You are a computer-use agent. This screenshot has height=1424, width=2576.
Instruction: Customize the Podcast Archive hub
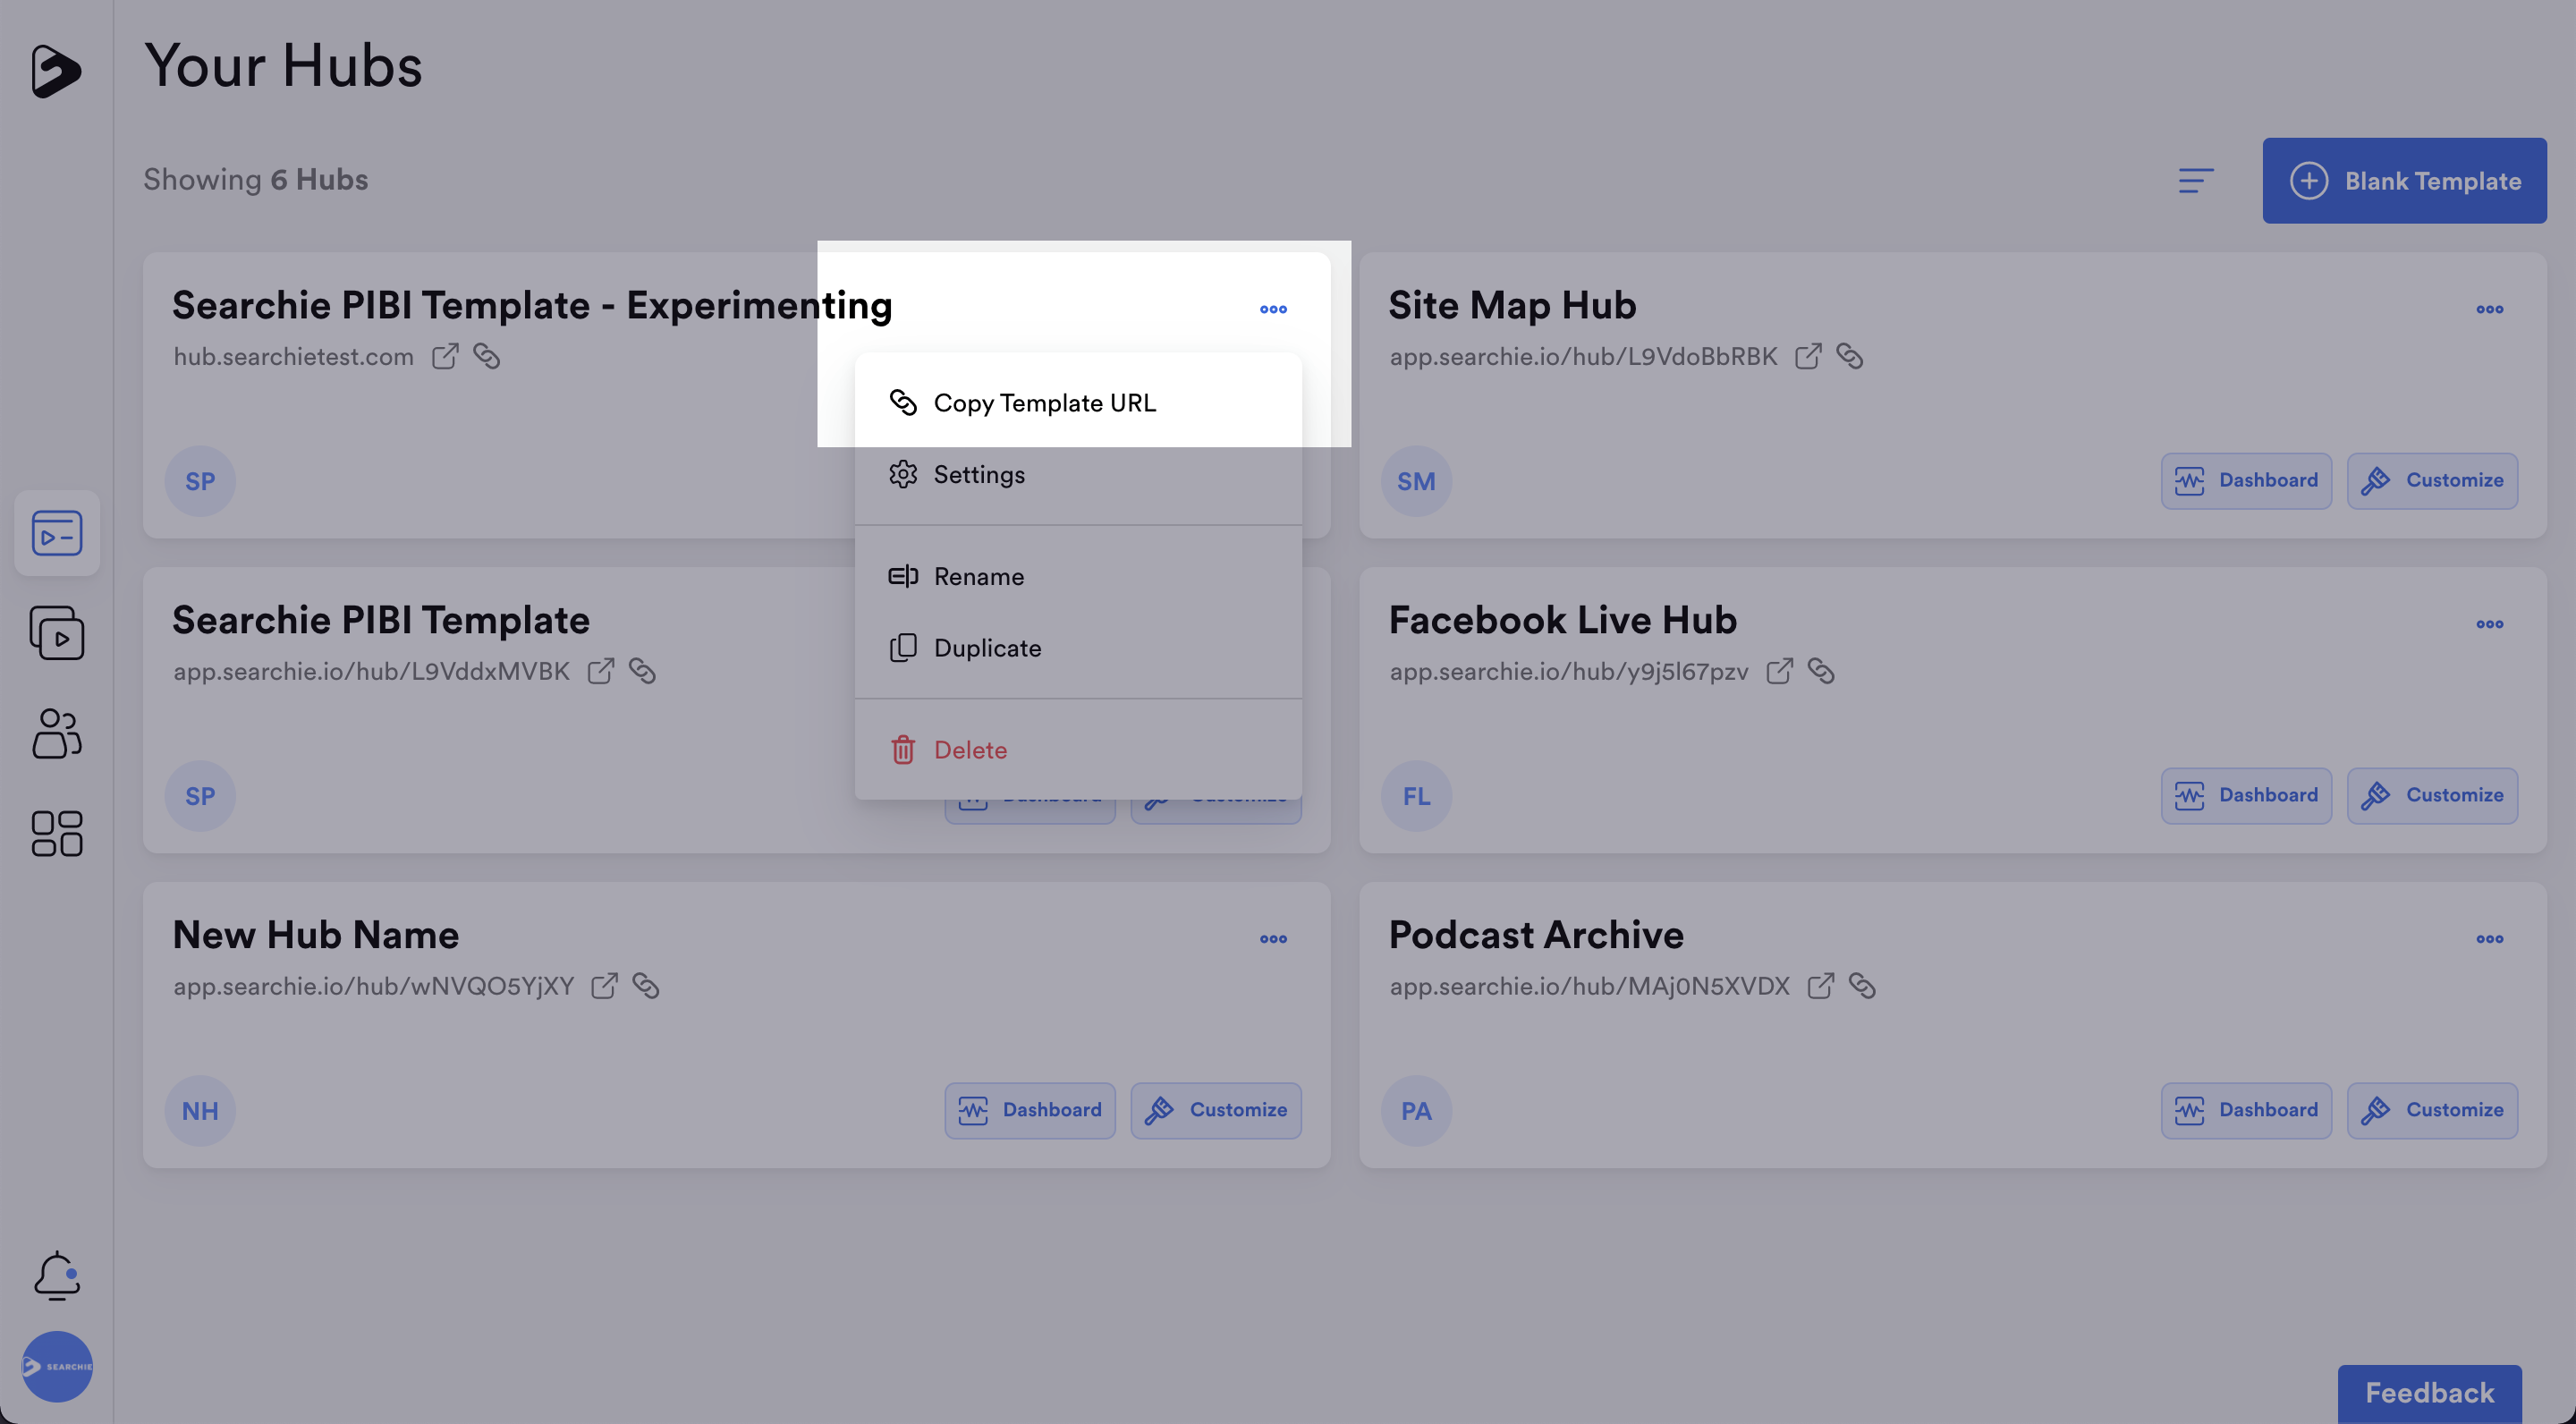pyautogui.click(x=2432, y=1111)
